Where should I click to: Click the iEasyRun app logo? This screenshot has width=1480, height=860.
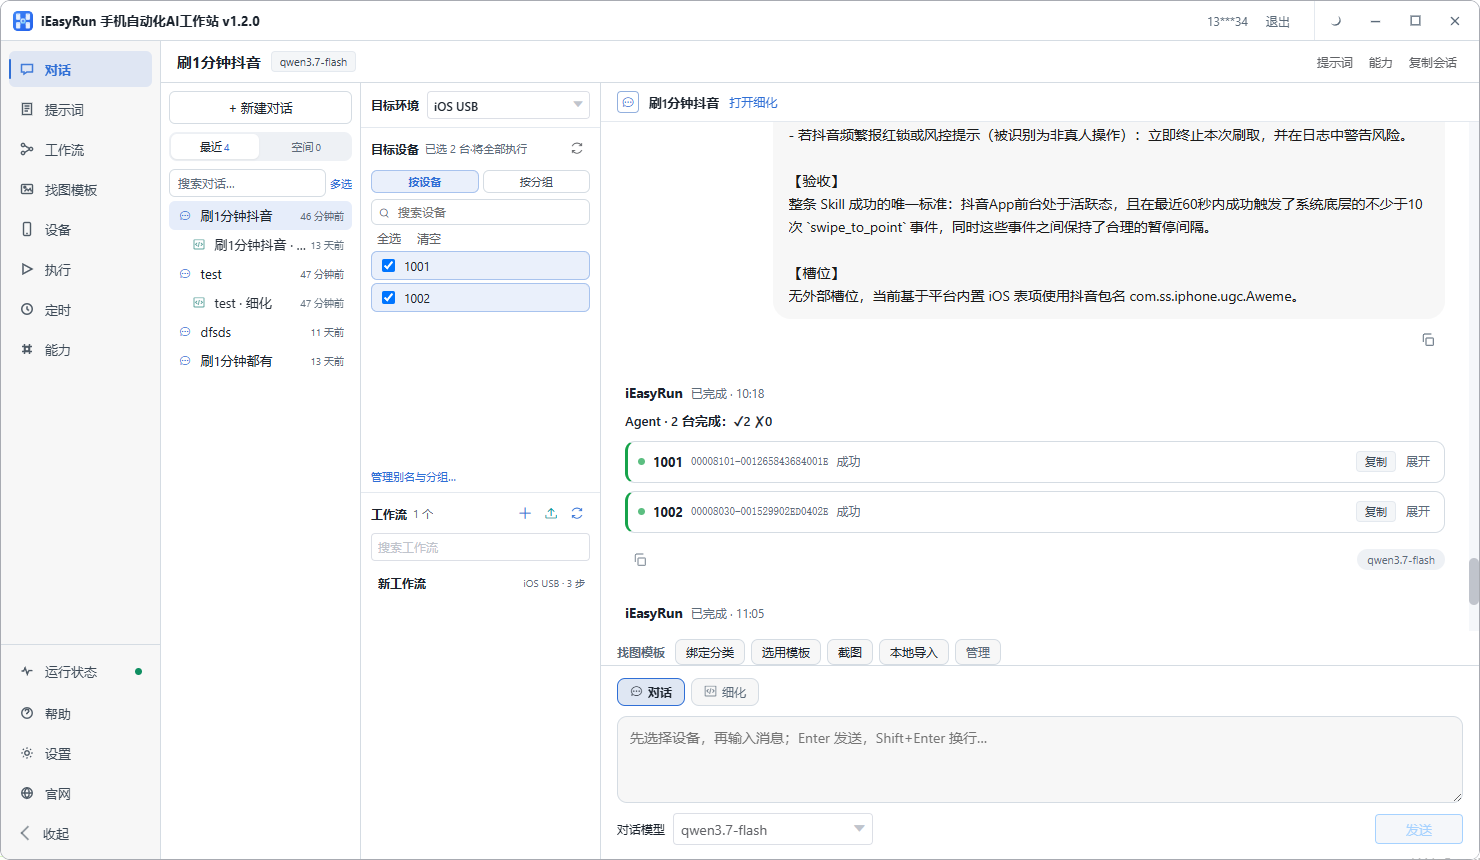coord(22,21)
